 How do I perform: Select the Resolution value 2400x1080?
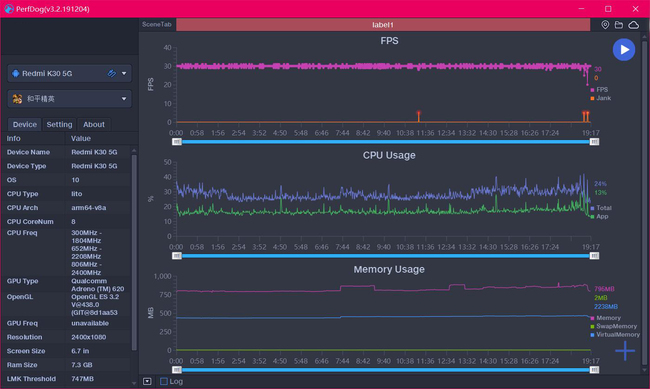(x=88, y=337)
